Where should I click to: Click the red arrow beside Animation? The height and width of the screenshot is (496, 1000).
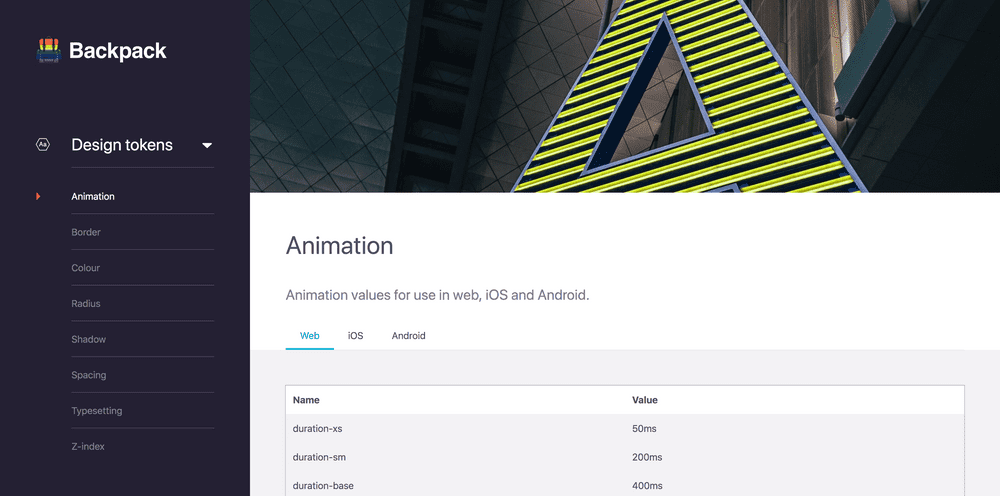tap(38, 196)
